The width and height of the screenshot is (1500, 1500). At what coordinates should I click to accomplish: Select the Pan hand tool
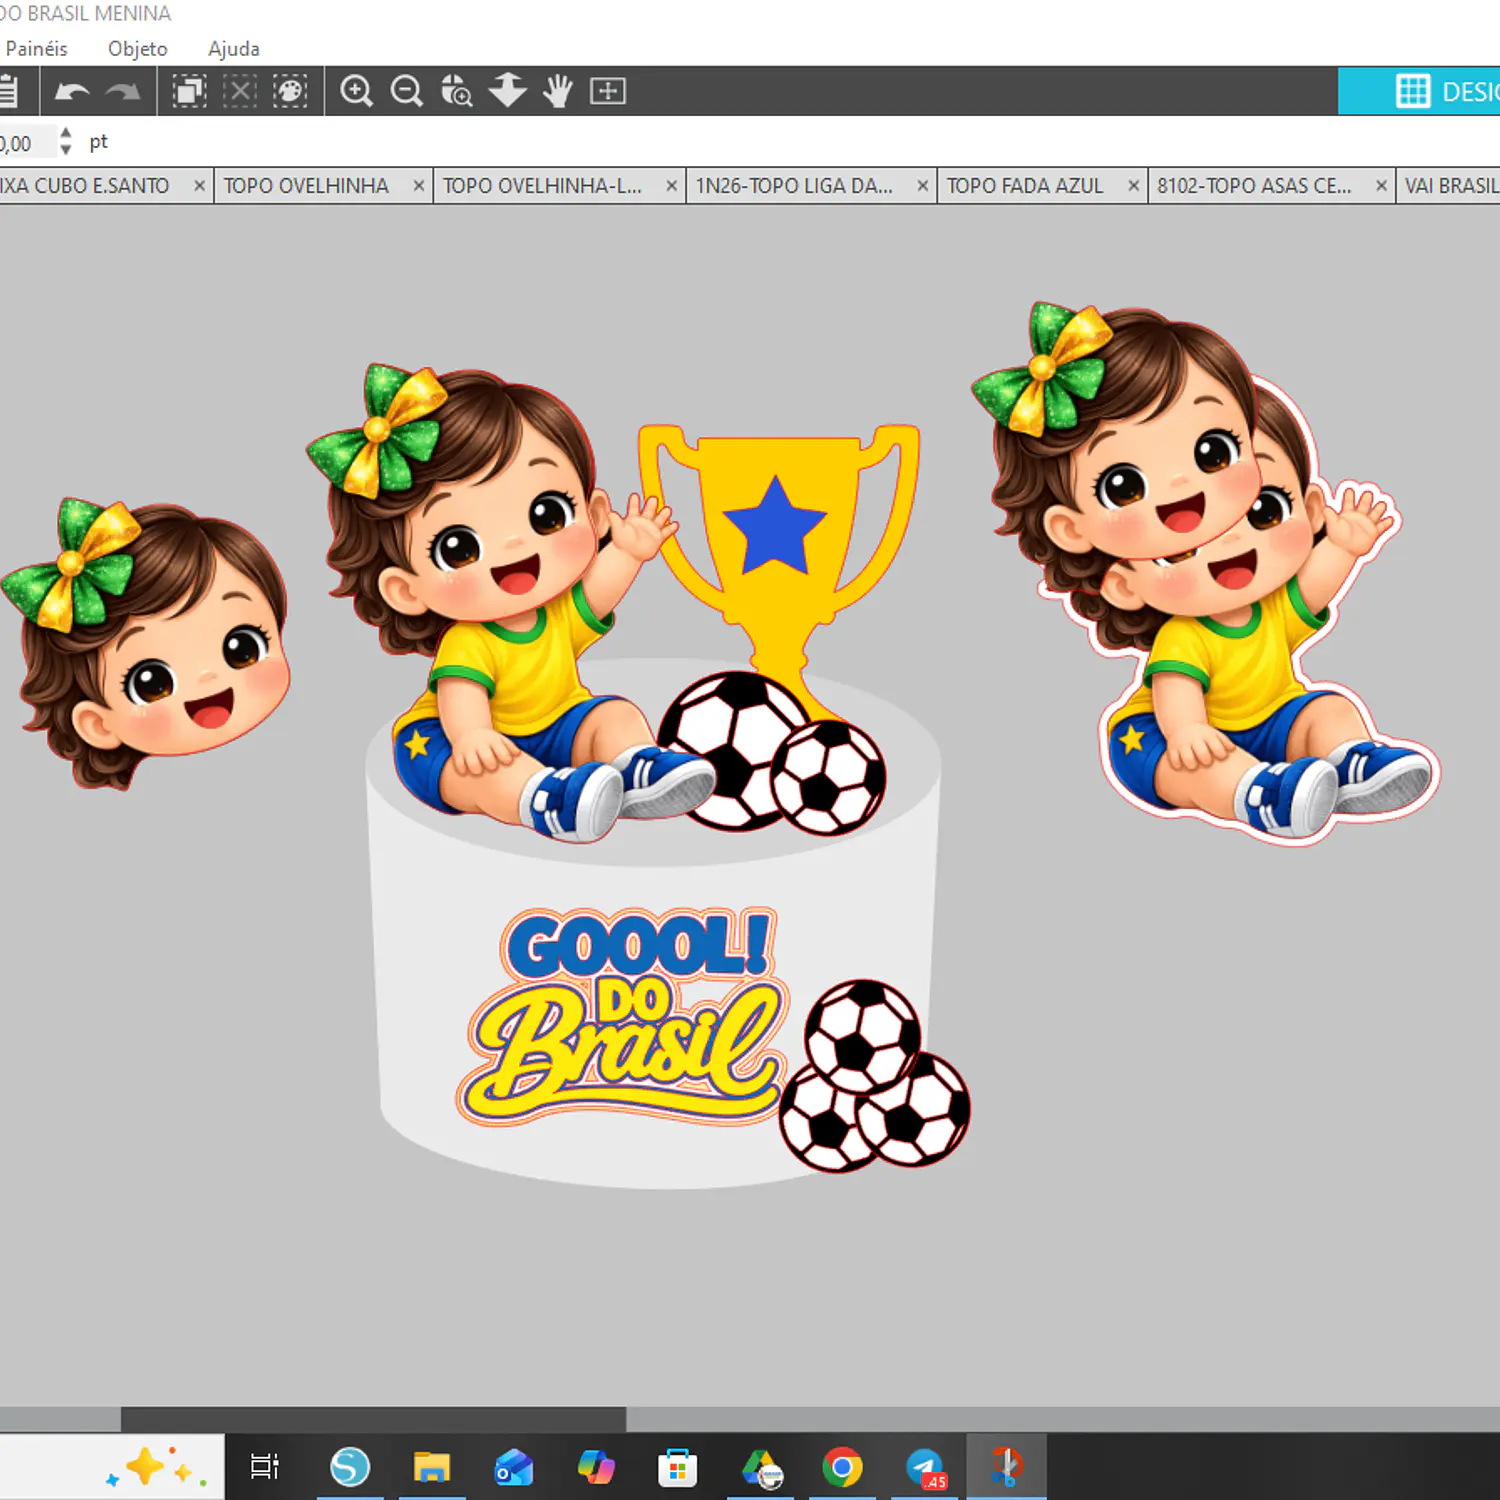557,91
